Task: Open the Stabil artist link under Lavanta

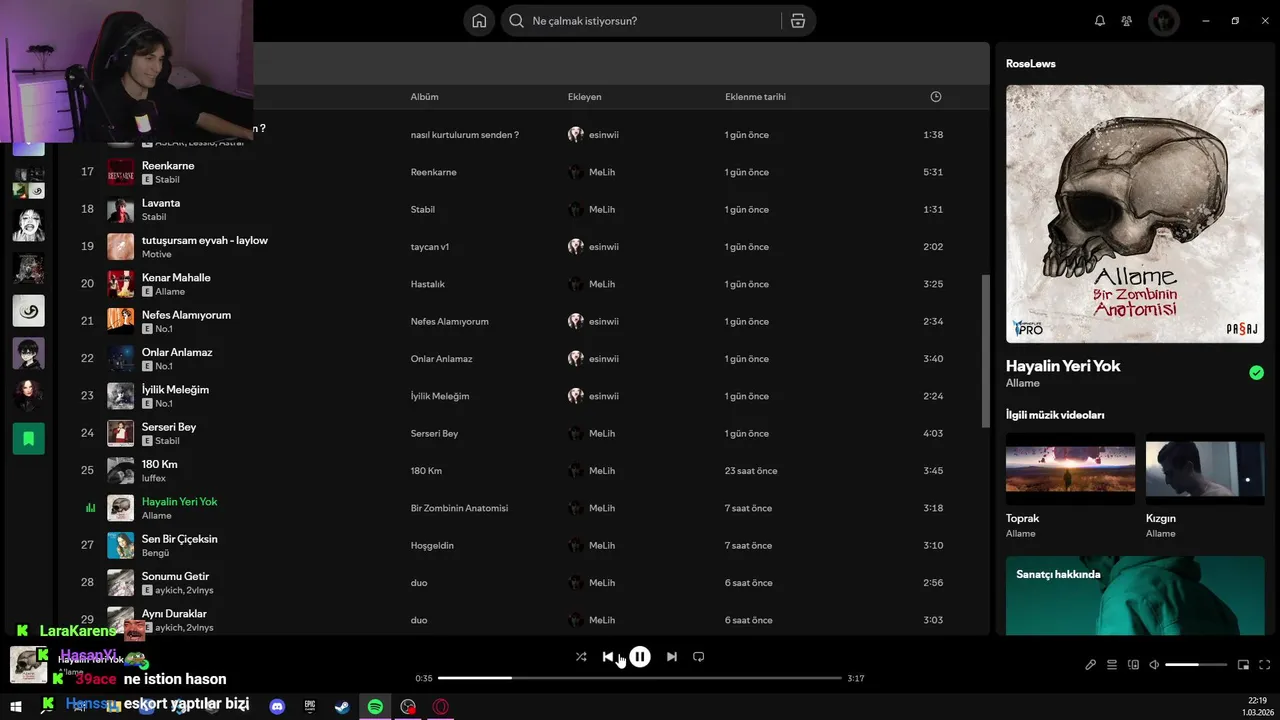Action: tap(154, 217)
